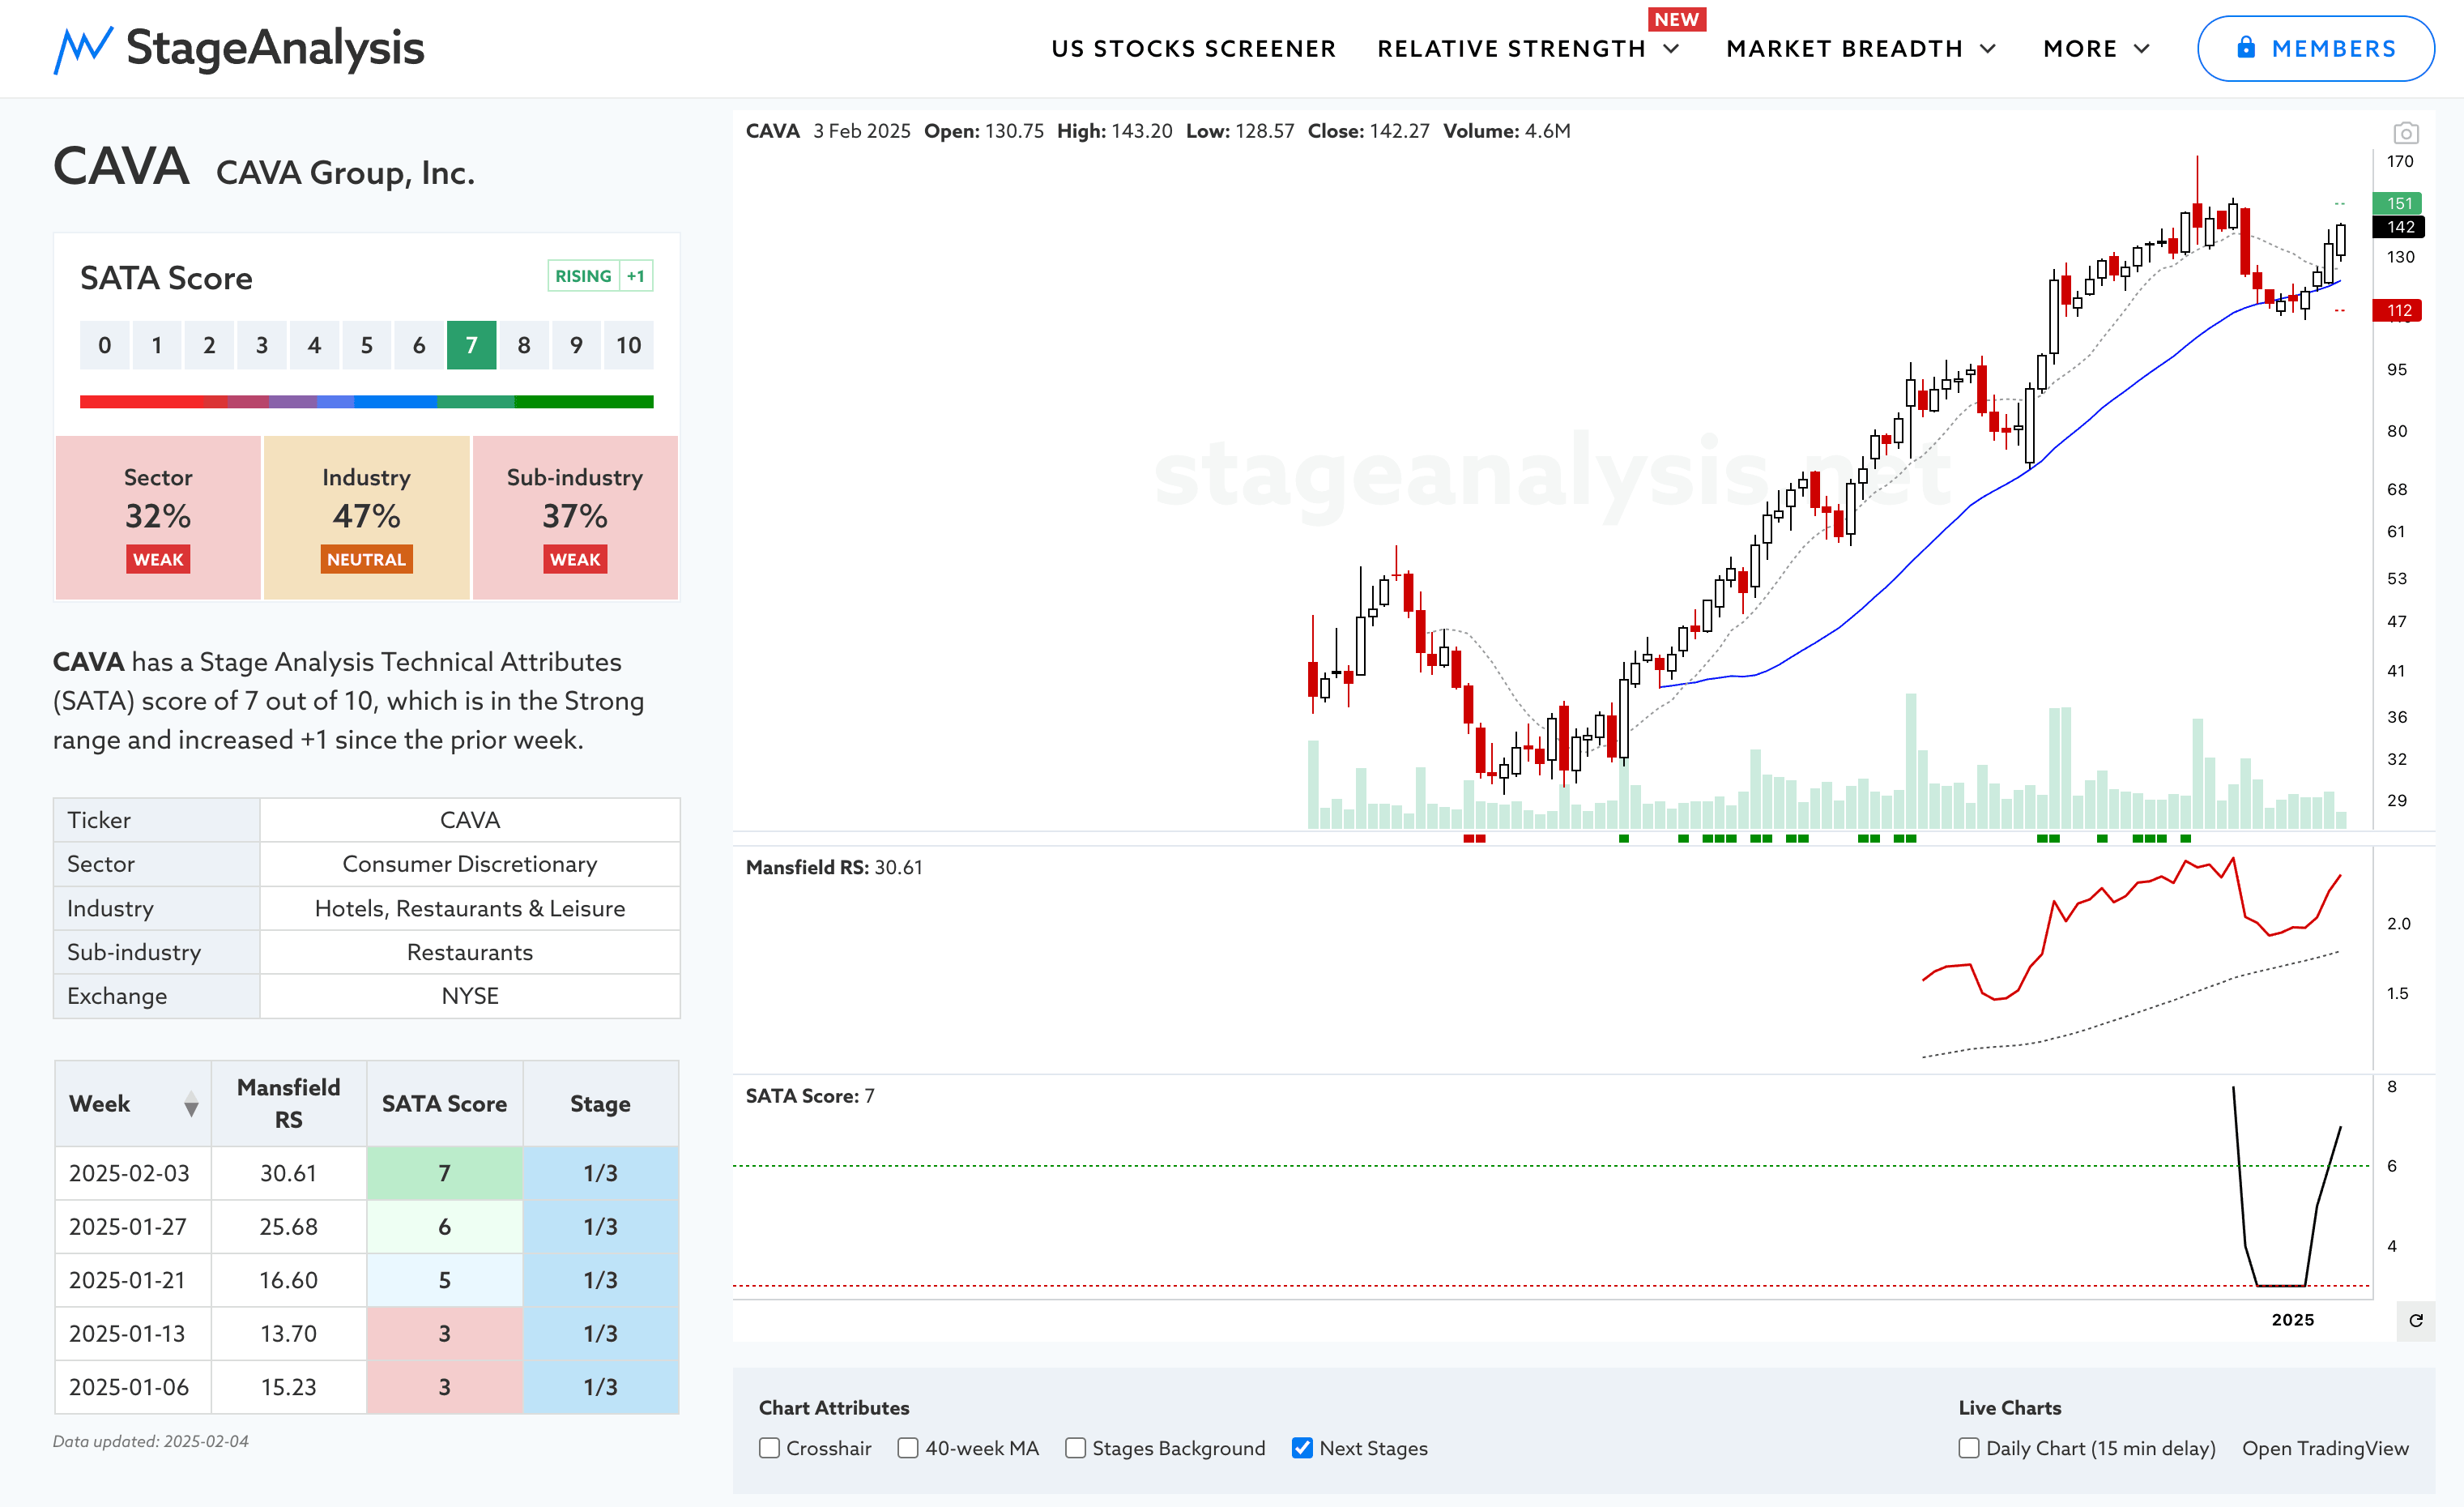Click the CAVA ticker table cell
Image resolution: width=2464 pixels, height=1507 pixels.
[470, 820]
